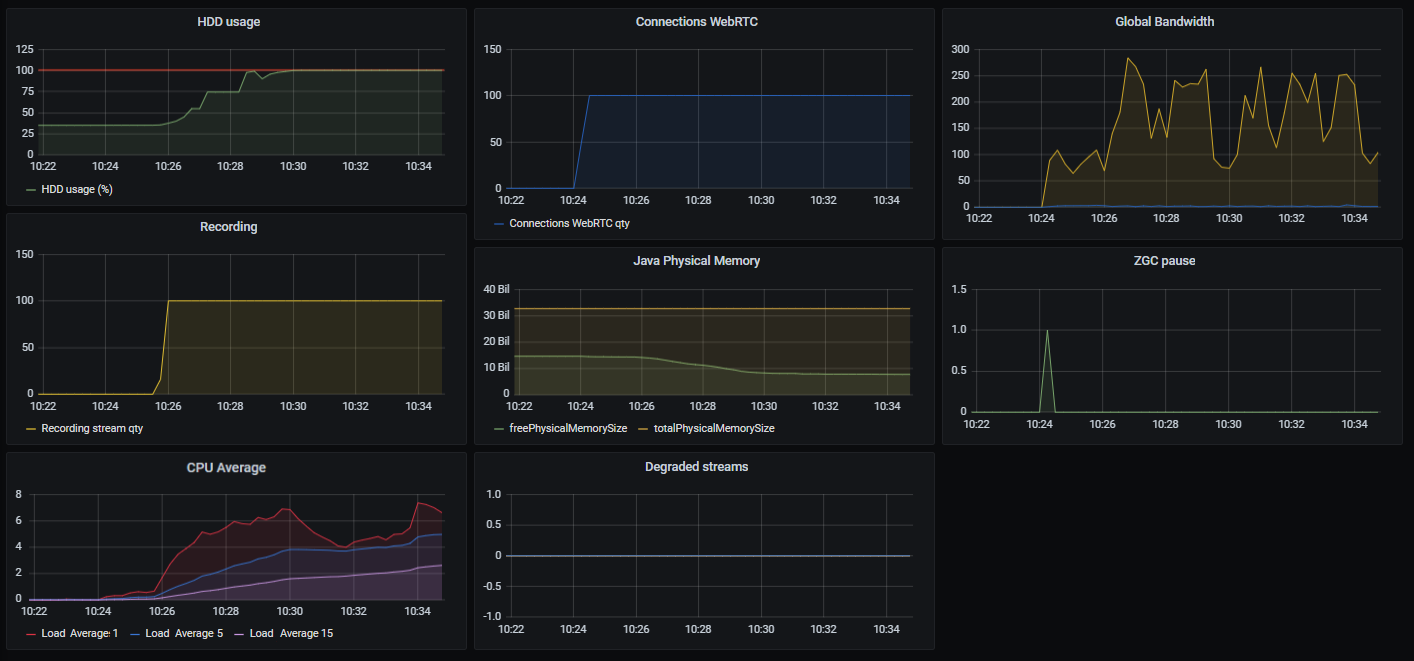Open the HDD usage panel title
The width and height of the screenshot is (1414, 661).
coord(229,21)
